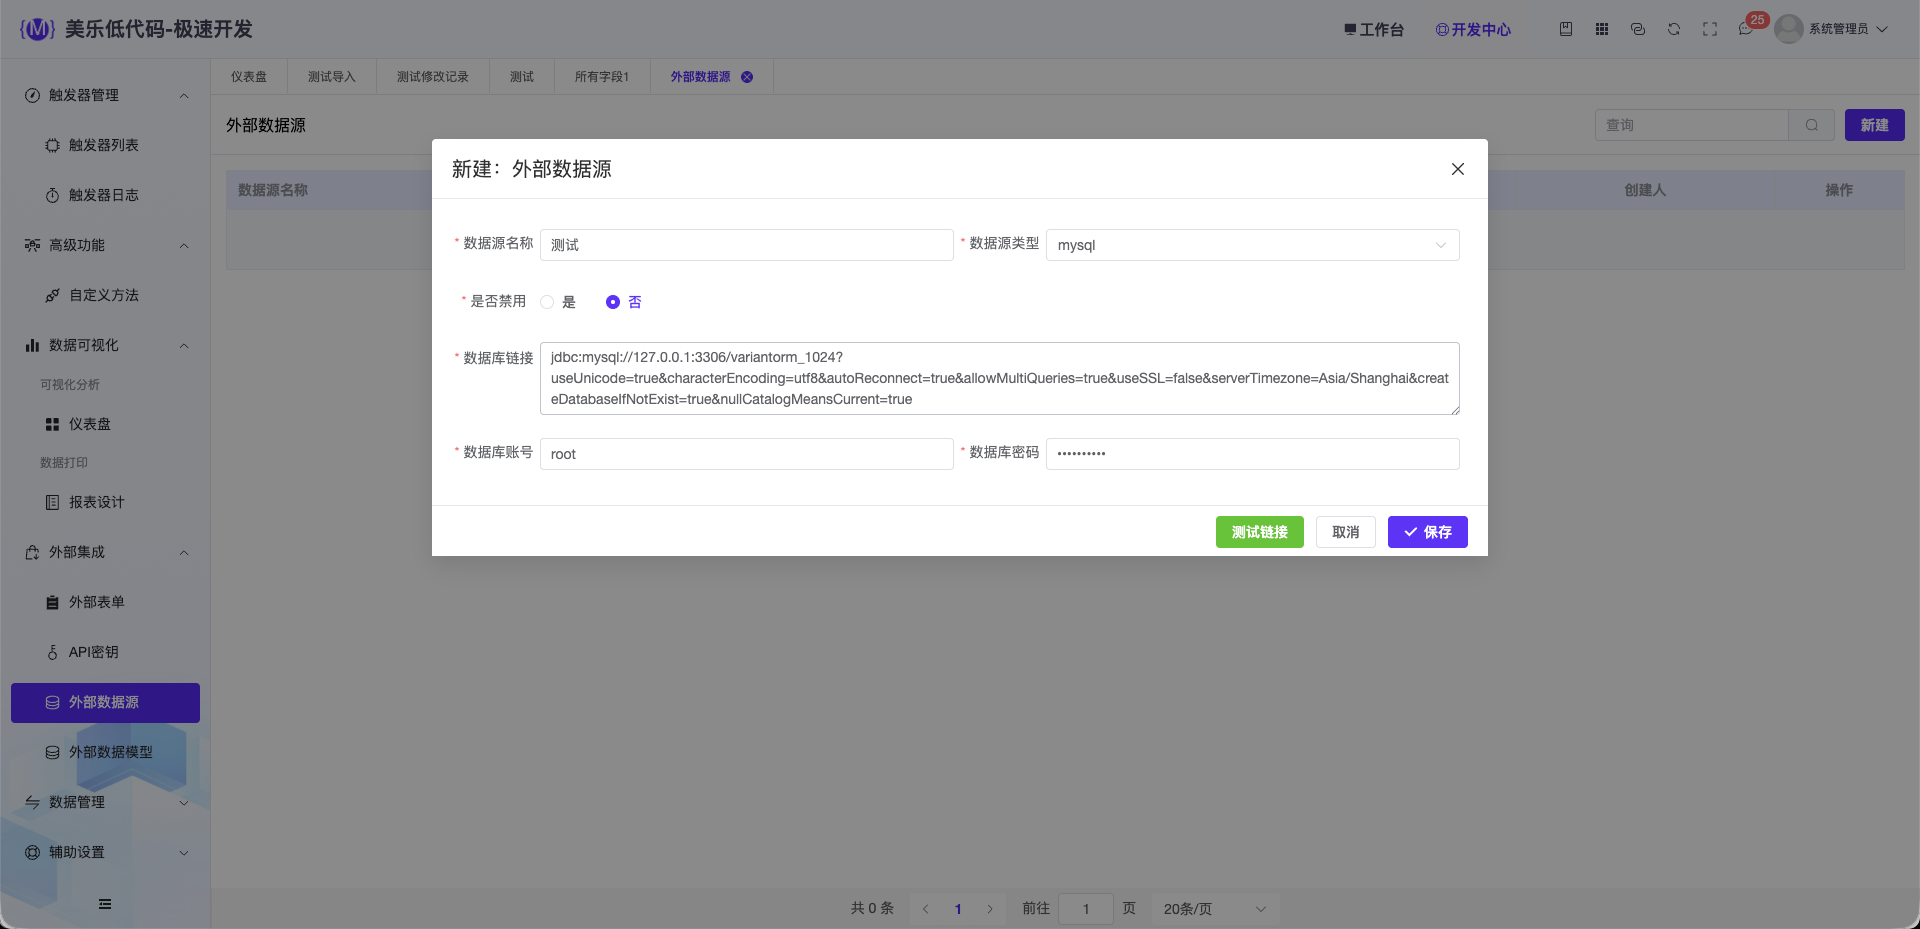Go to previous page arrow
Screen dimensions: 1920x929
coord(926,909)
